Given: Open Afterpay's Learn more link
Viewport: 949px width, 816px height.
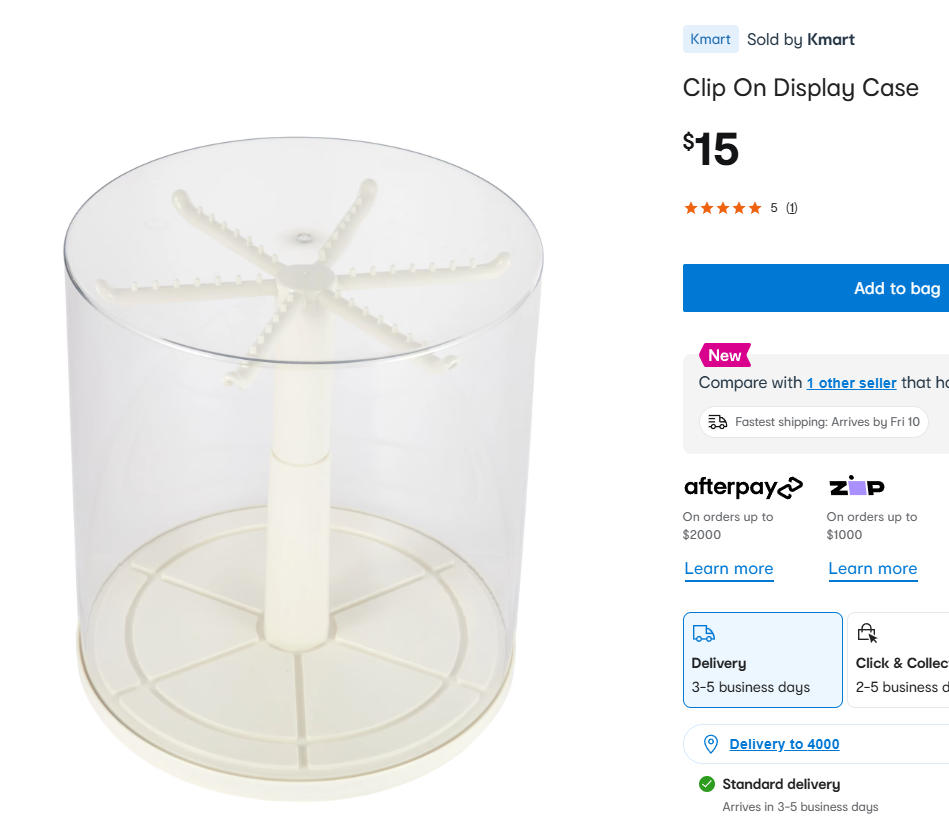Looking at the screenshot, I should [x=728, y=569].
